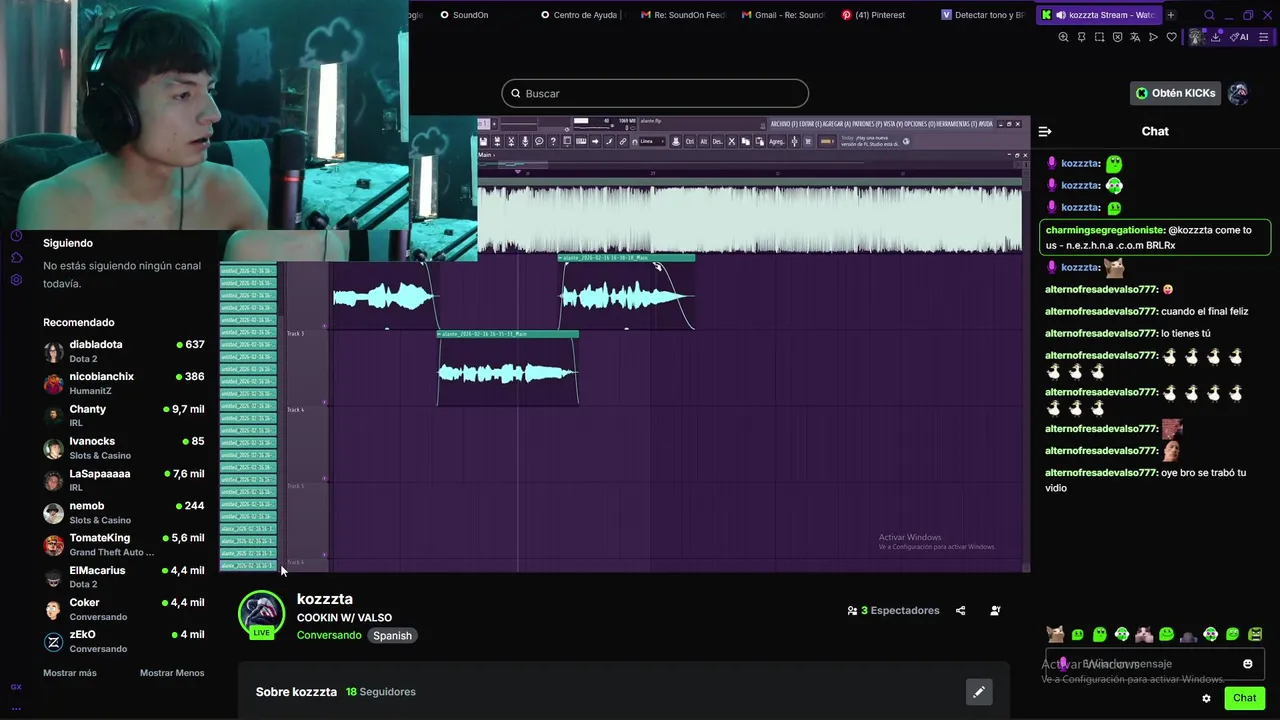The width and height of the screenshot is (1280, 720).
Task: Click the shopping cart icon in FL Studio toolbar
Action: [x=808, y=142]
